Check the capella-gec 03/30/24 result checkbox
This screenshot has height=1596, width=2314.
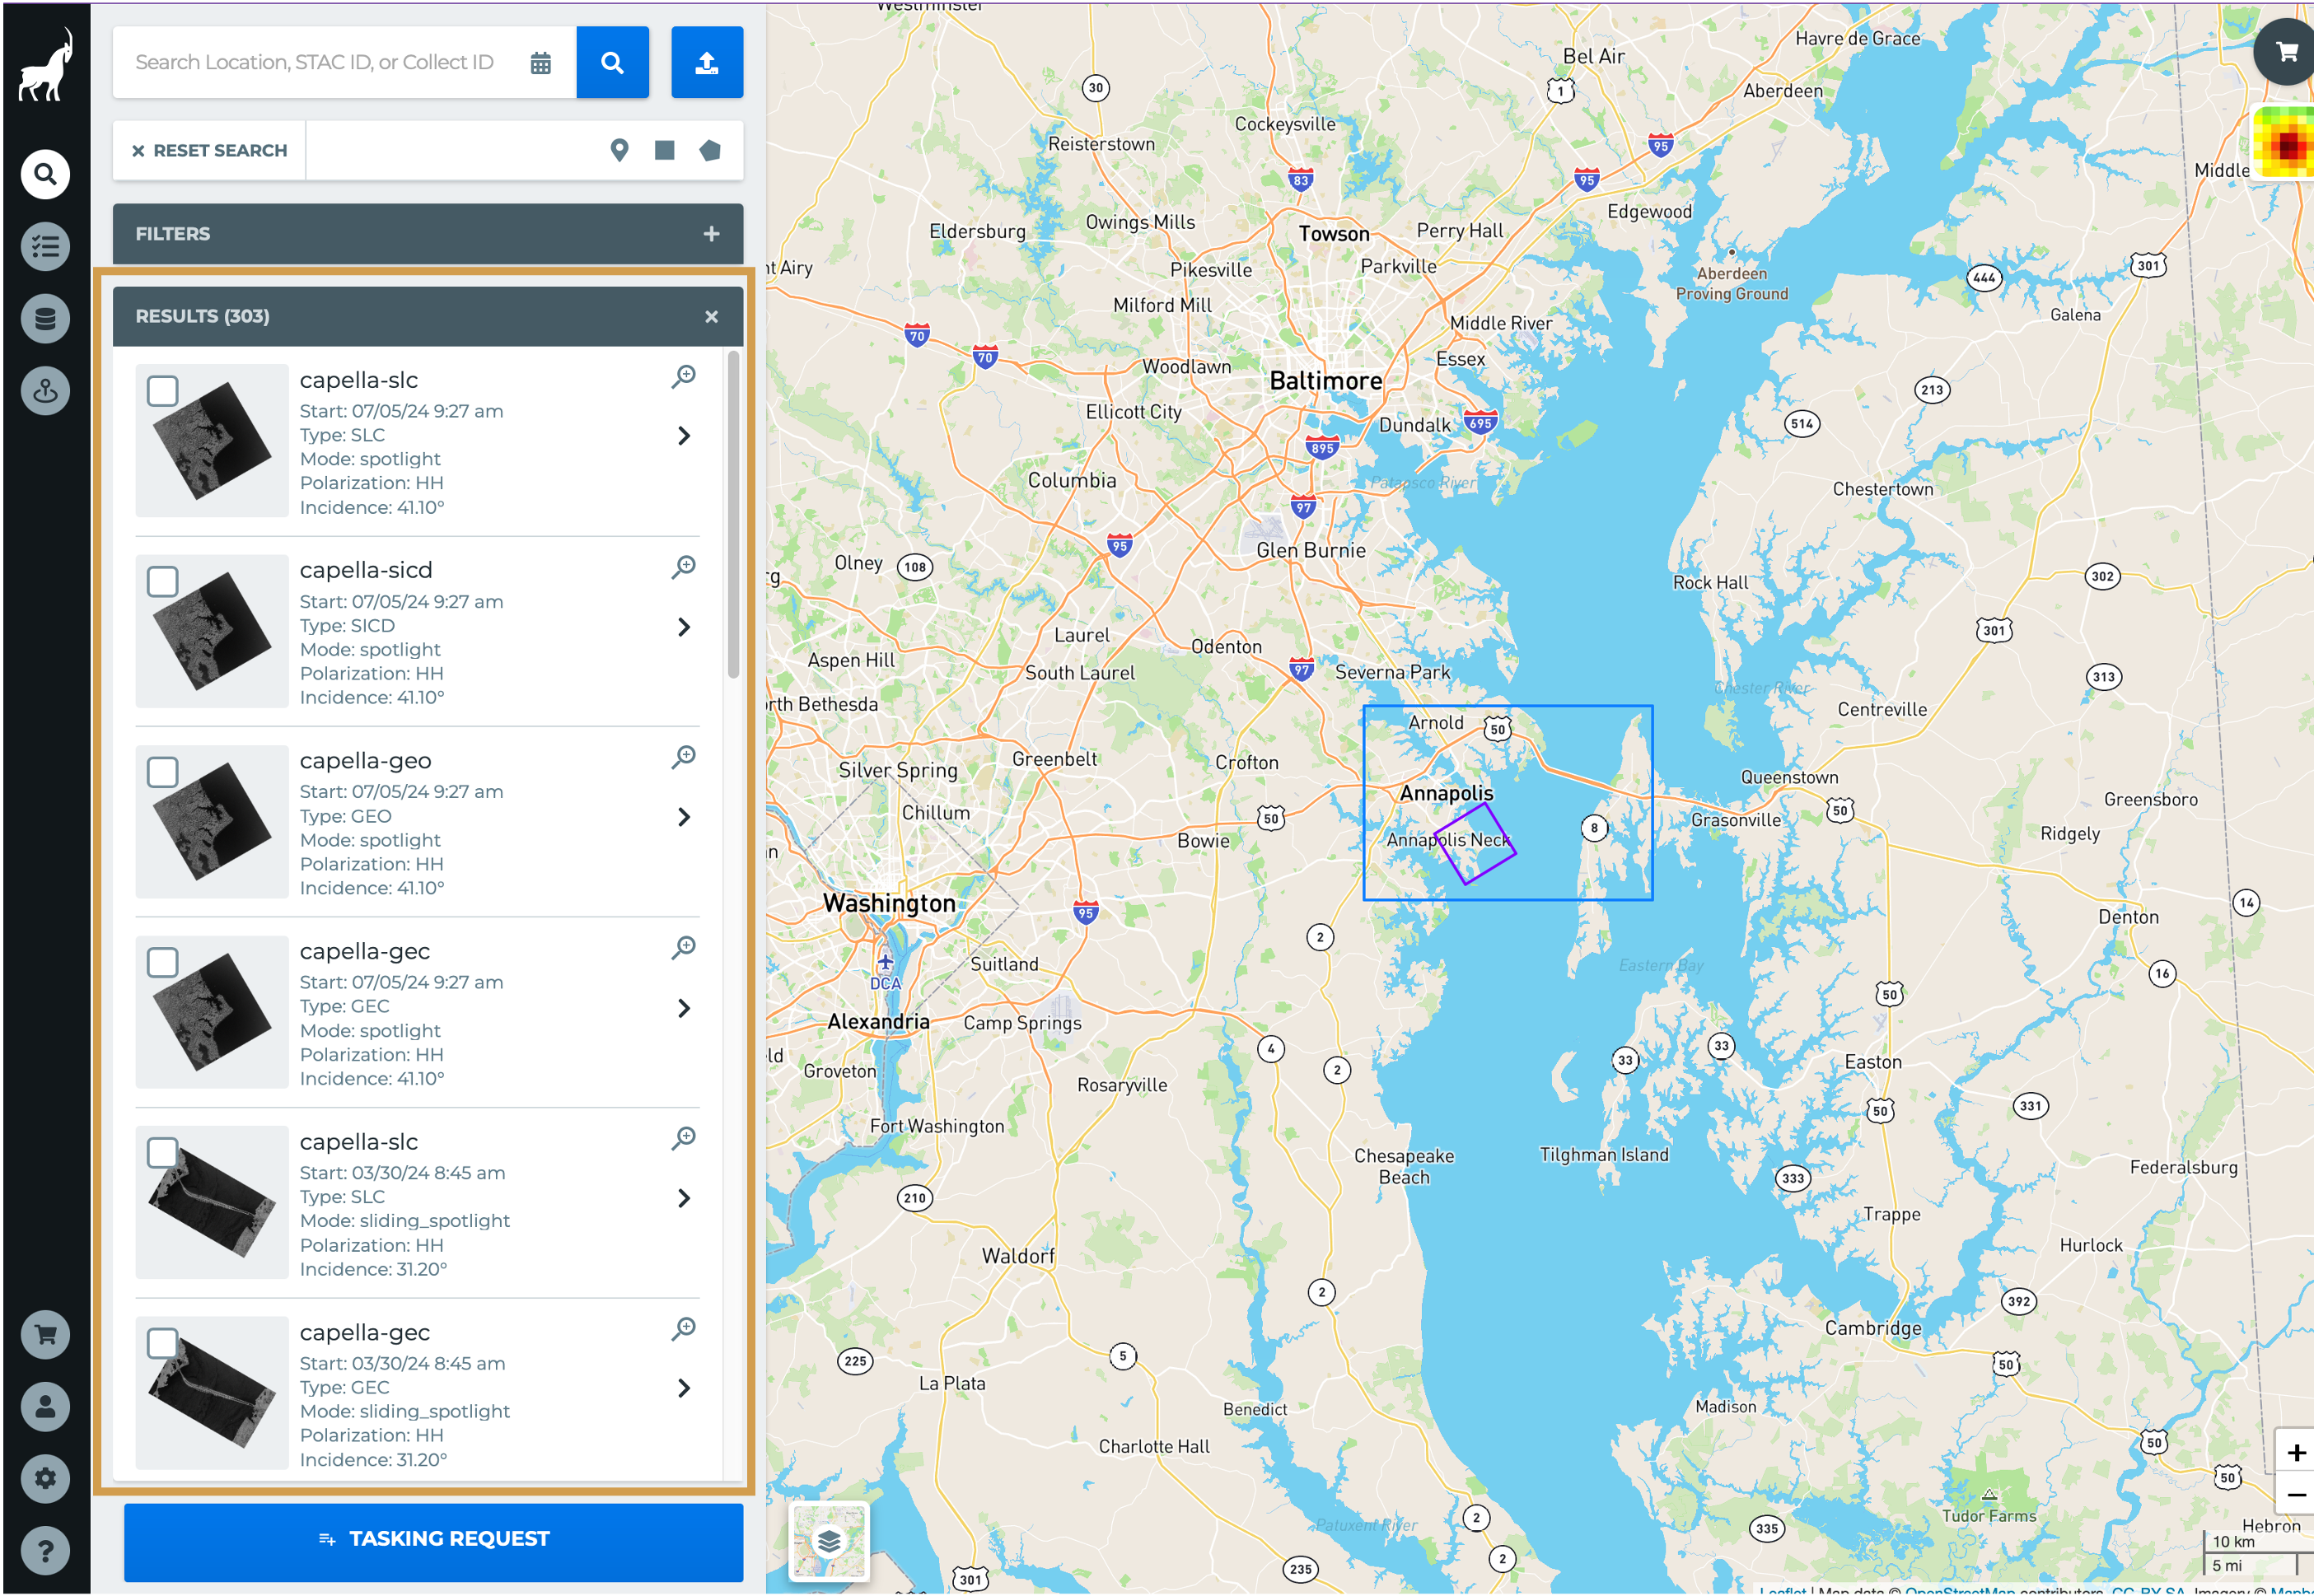(163, 1344)
